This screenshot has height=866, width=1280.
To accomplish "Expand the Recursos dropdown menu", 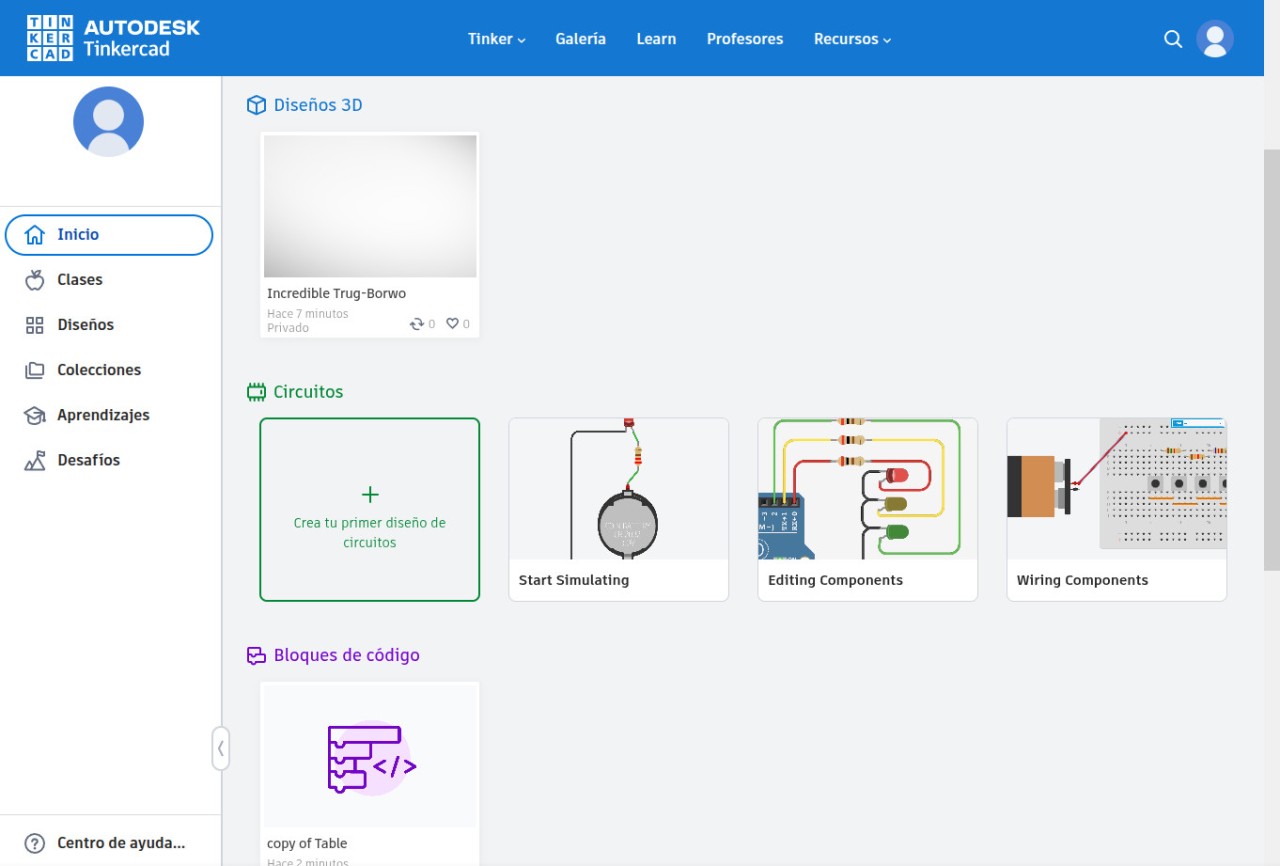I will coord(852,39).
